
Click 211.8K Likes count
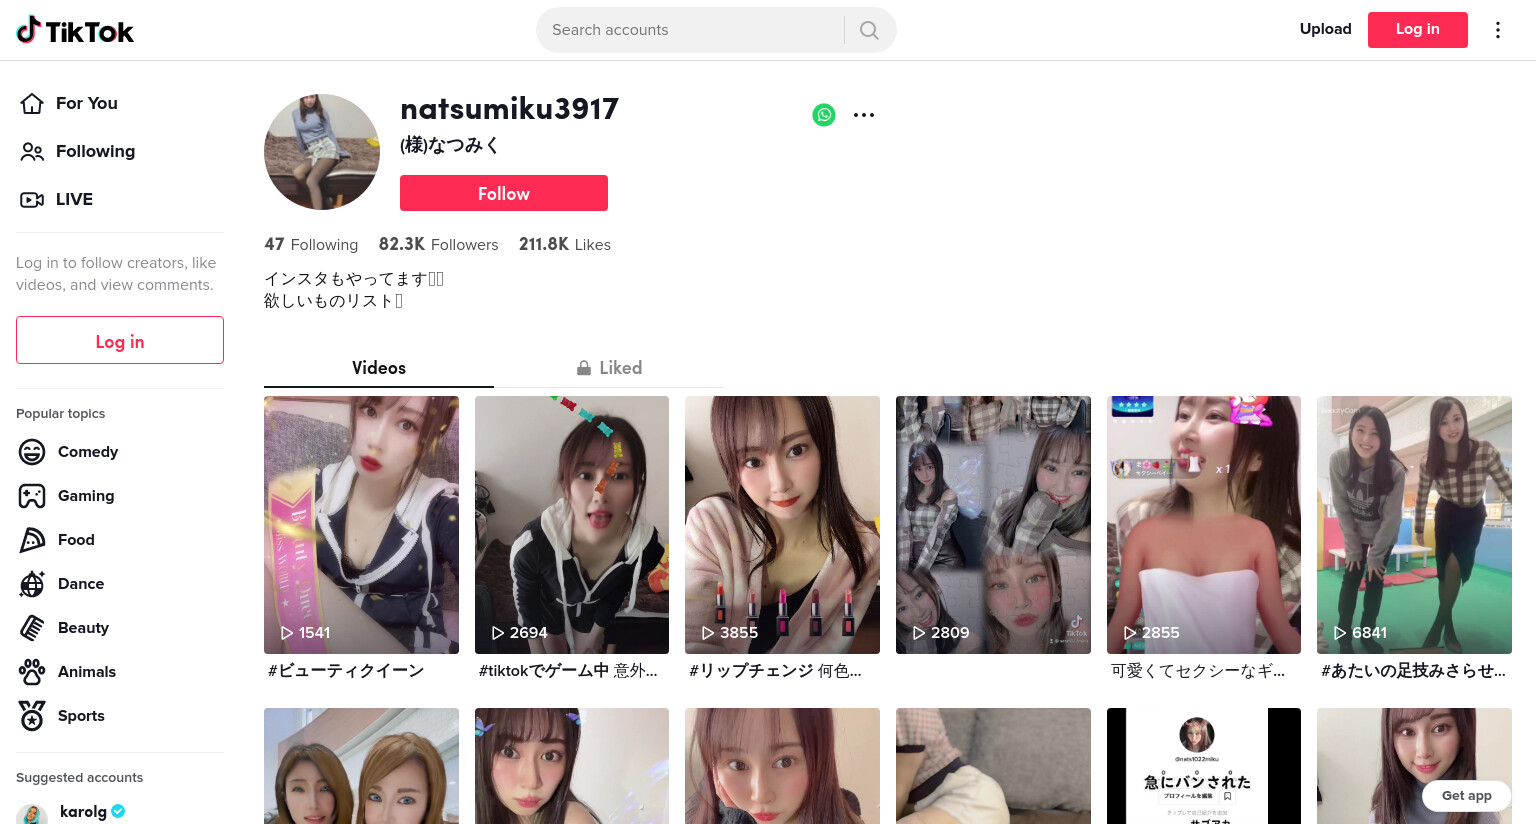tap(565, 244)
